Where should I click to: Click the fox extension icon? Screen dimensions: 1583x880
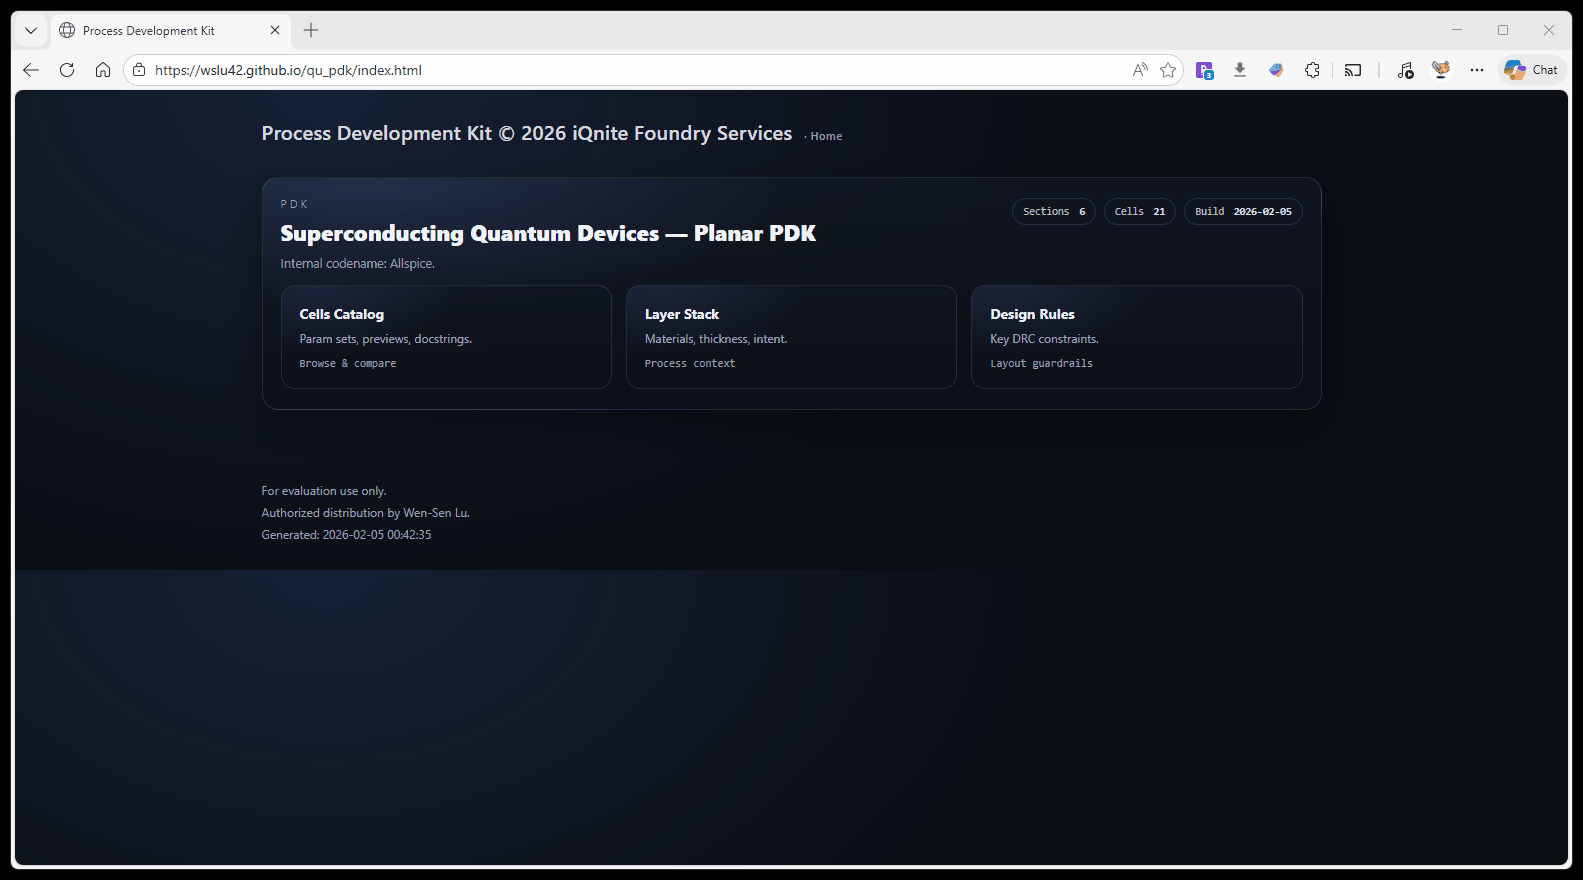point(1441,70)
